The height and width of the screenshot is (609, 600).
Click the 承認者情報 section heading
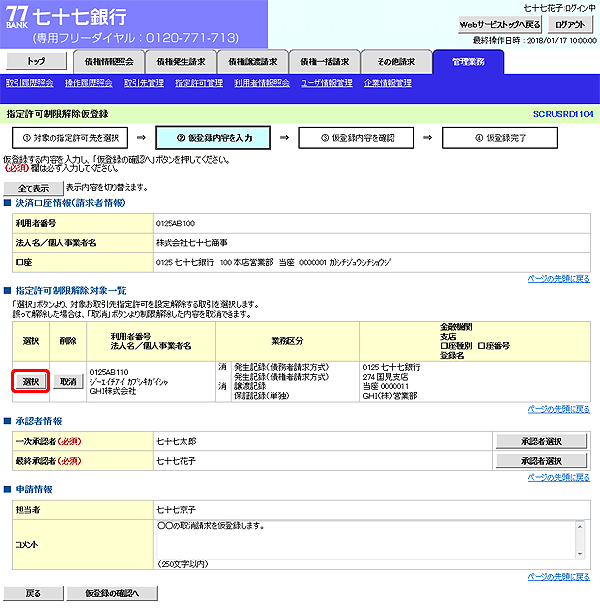(x=39, y=421)
